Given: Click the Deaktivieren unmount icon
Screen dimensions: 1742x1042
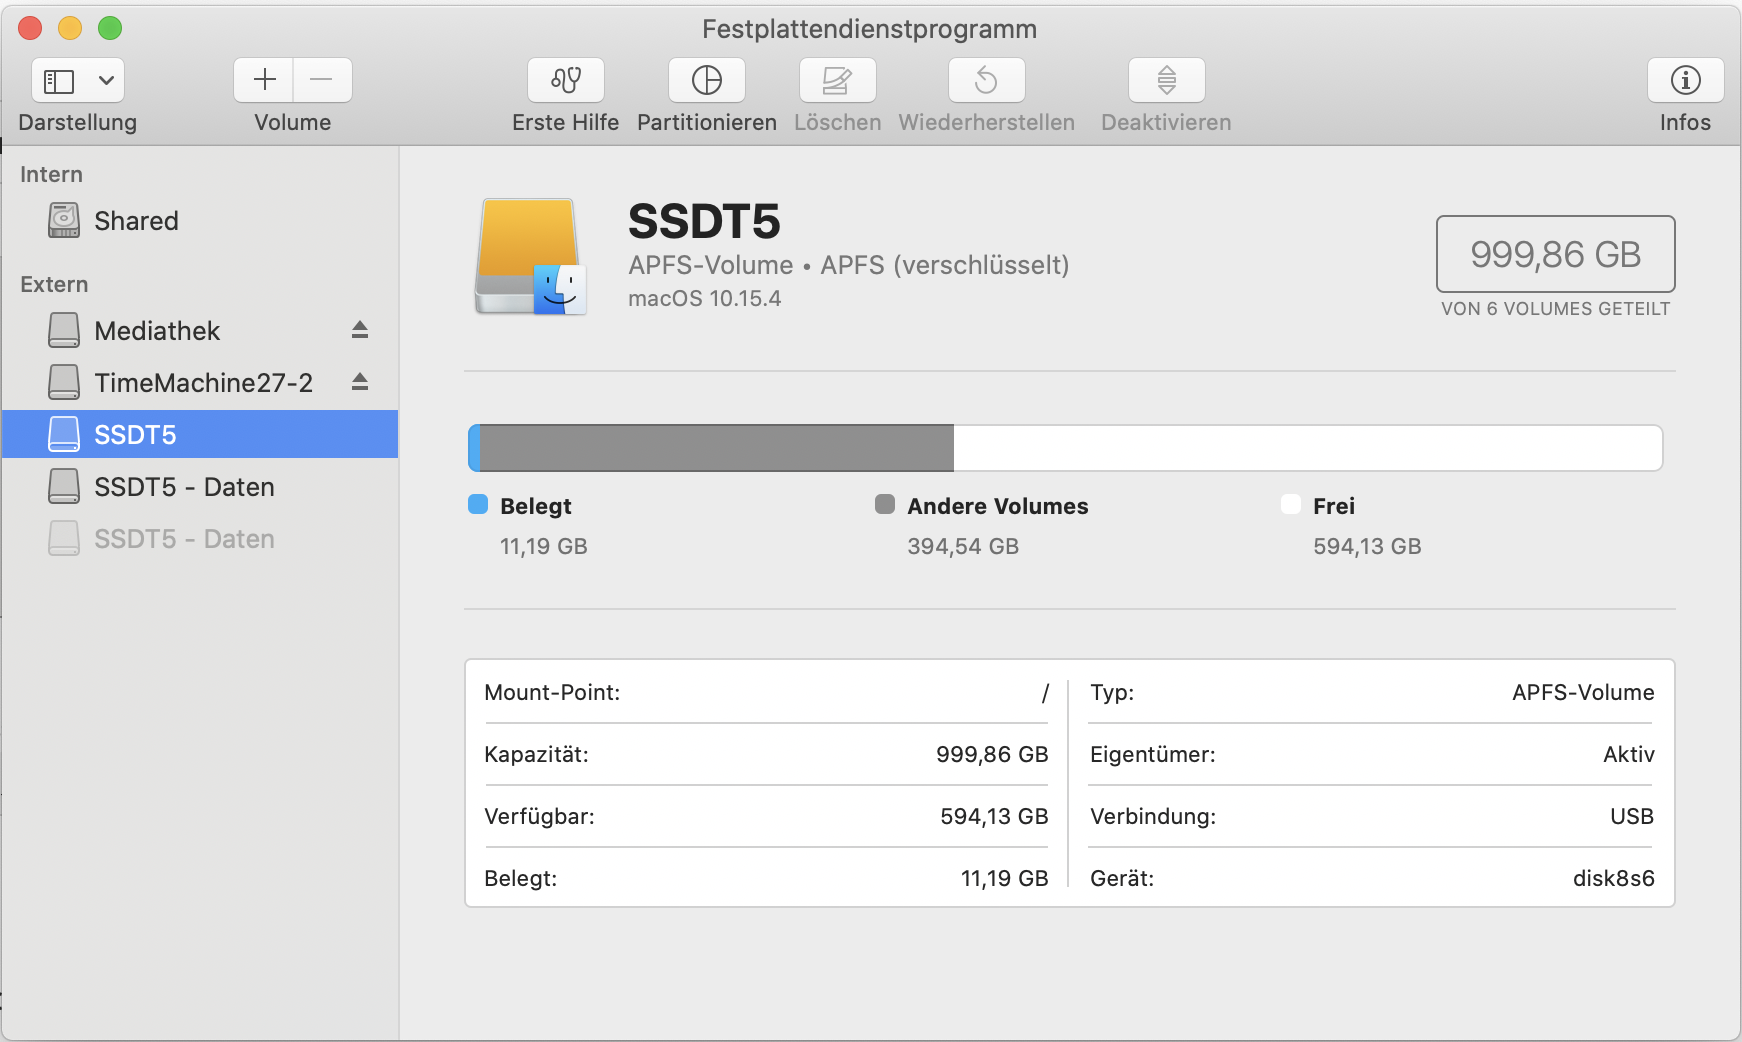Looking at the screenshot, I should pyautogui.click(x=1166, y=80).
